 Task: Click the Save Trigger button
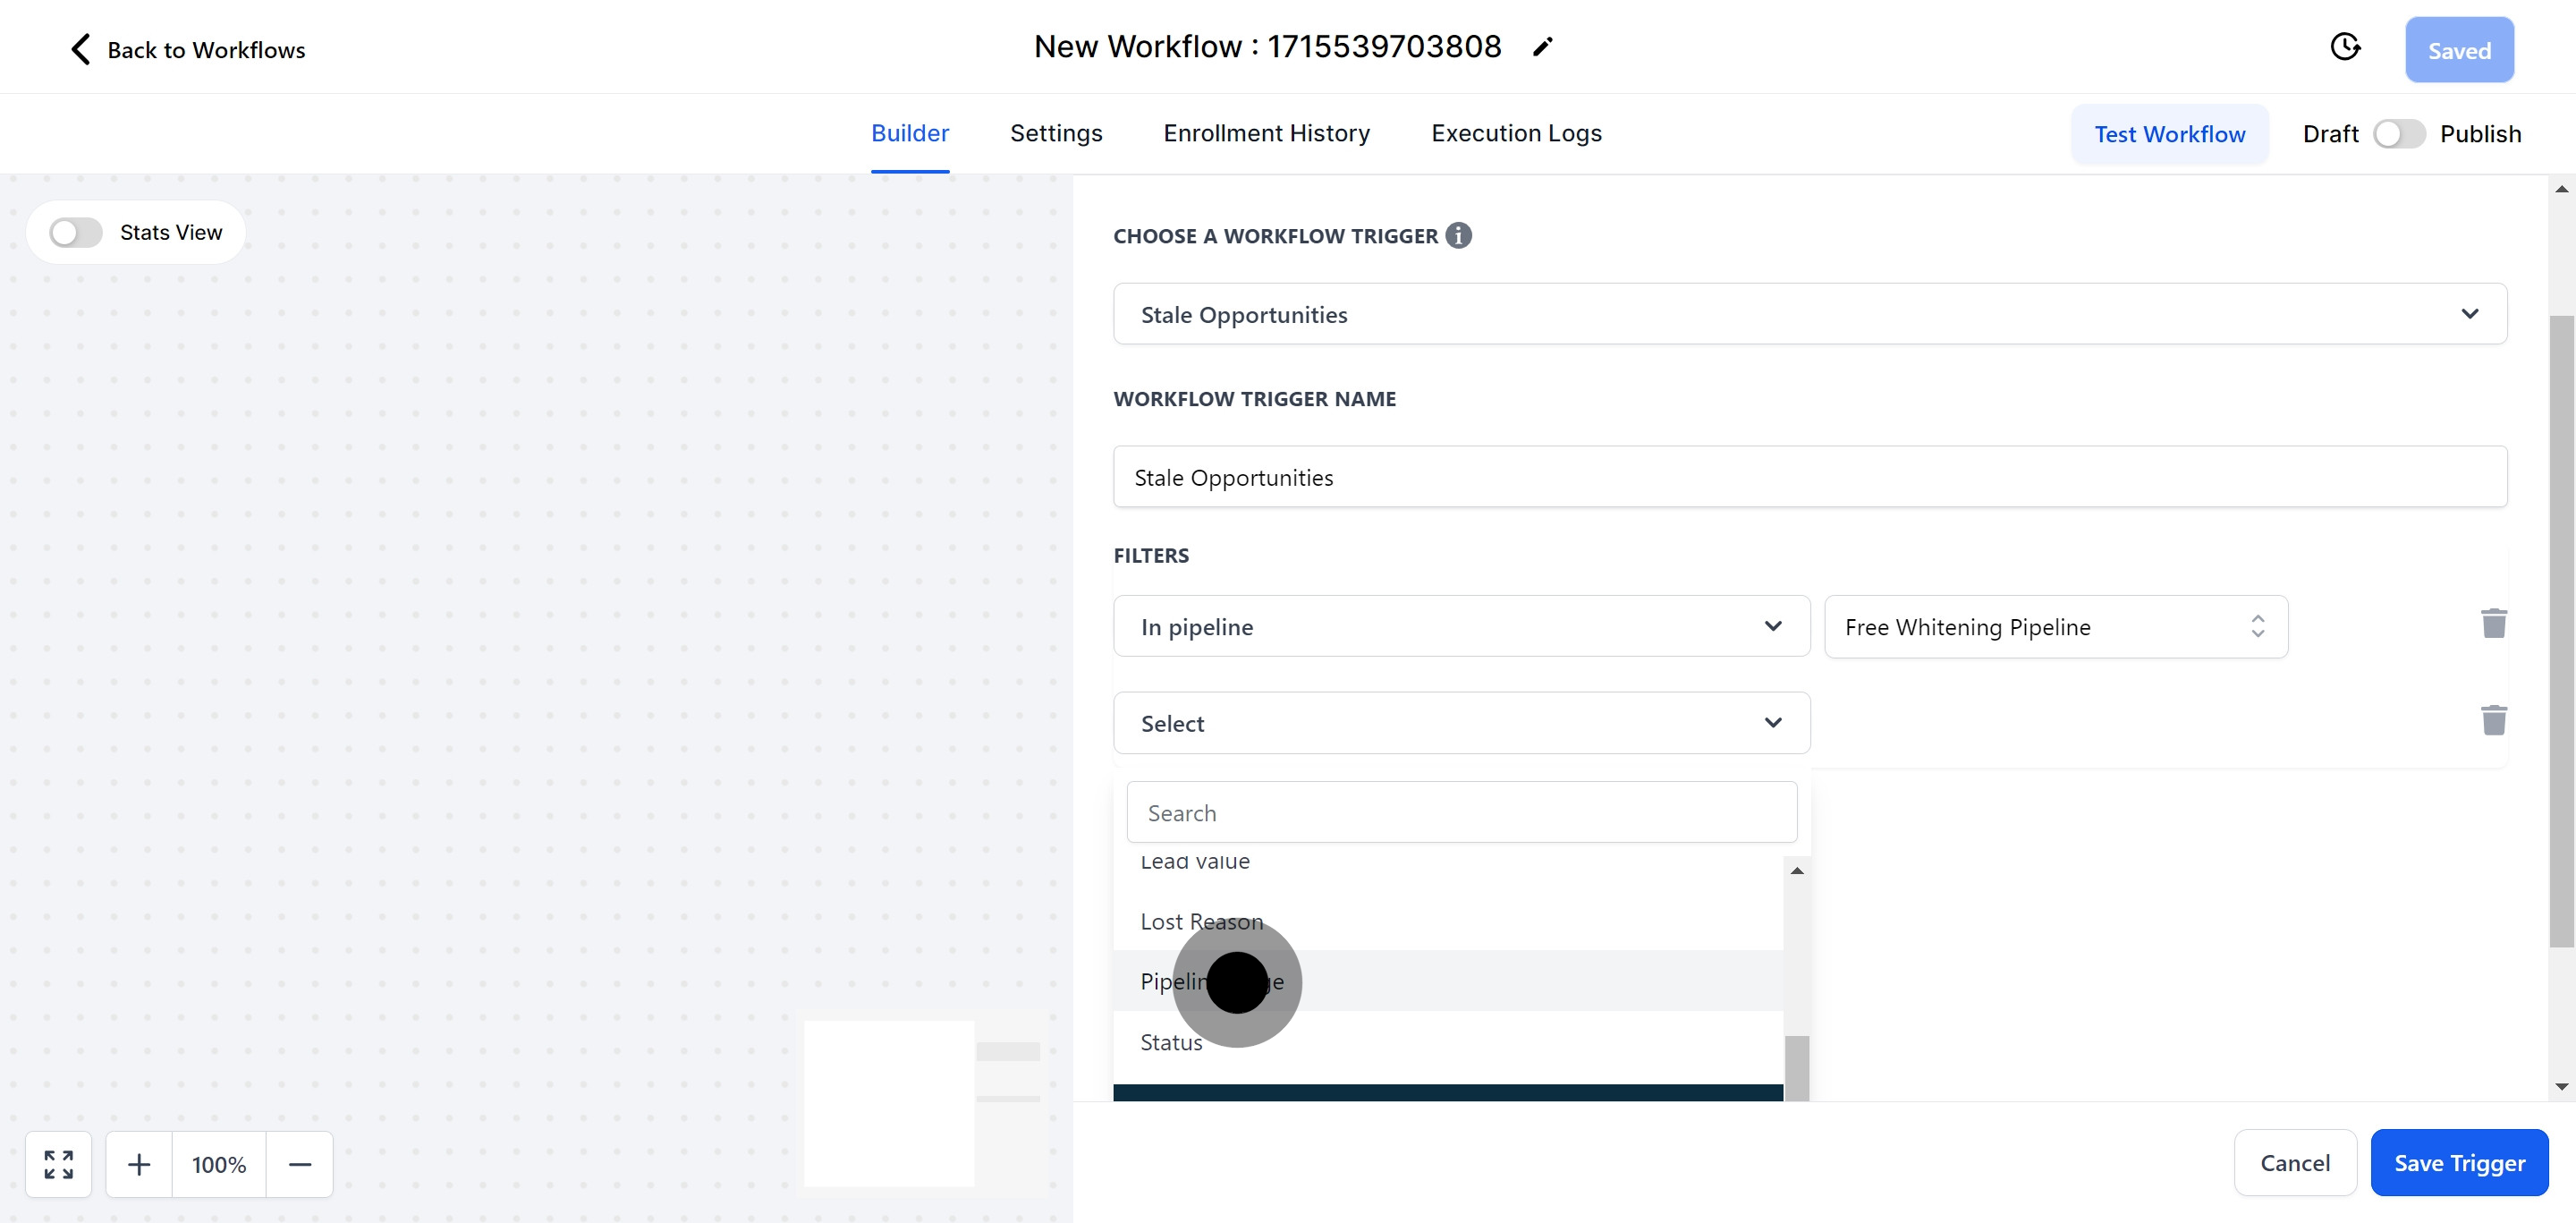click(x=2459, y=1162)
